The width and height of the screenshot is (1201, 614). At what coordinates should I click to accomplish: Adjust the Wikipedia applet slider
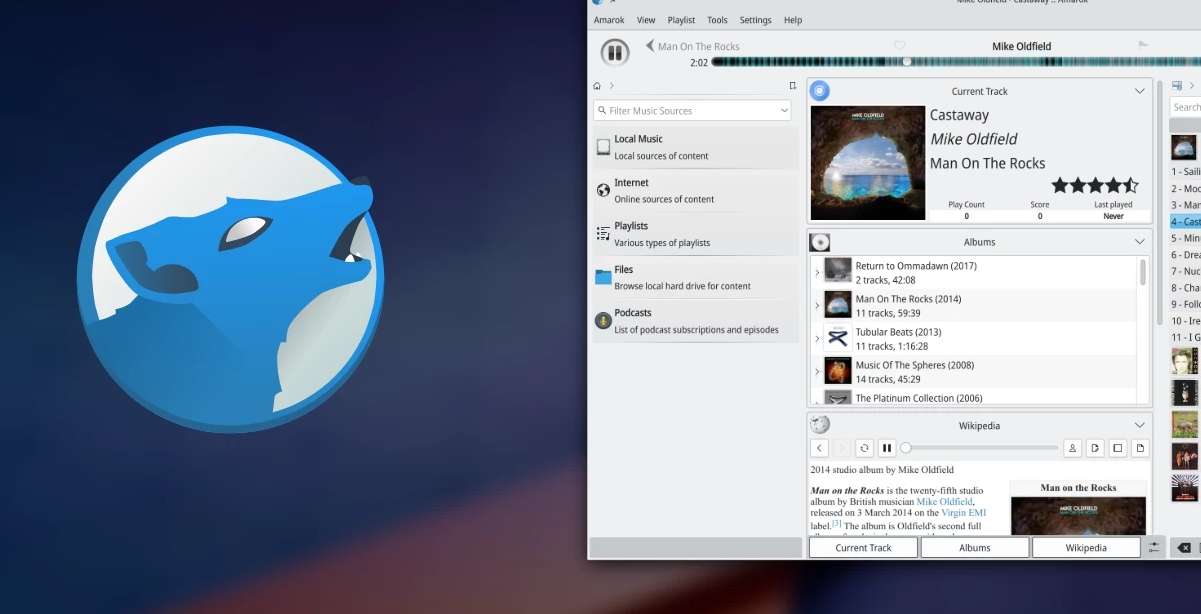pos(979,448)
